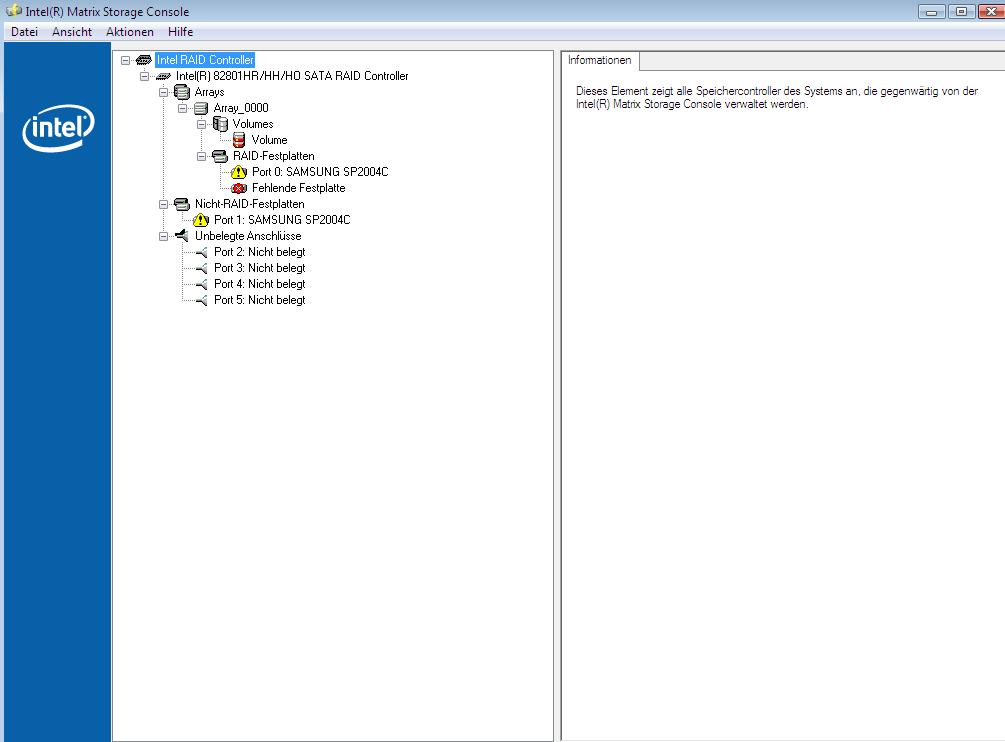Click the red Volume status icon
The image size is (1005, 742).
point(239,140)
